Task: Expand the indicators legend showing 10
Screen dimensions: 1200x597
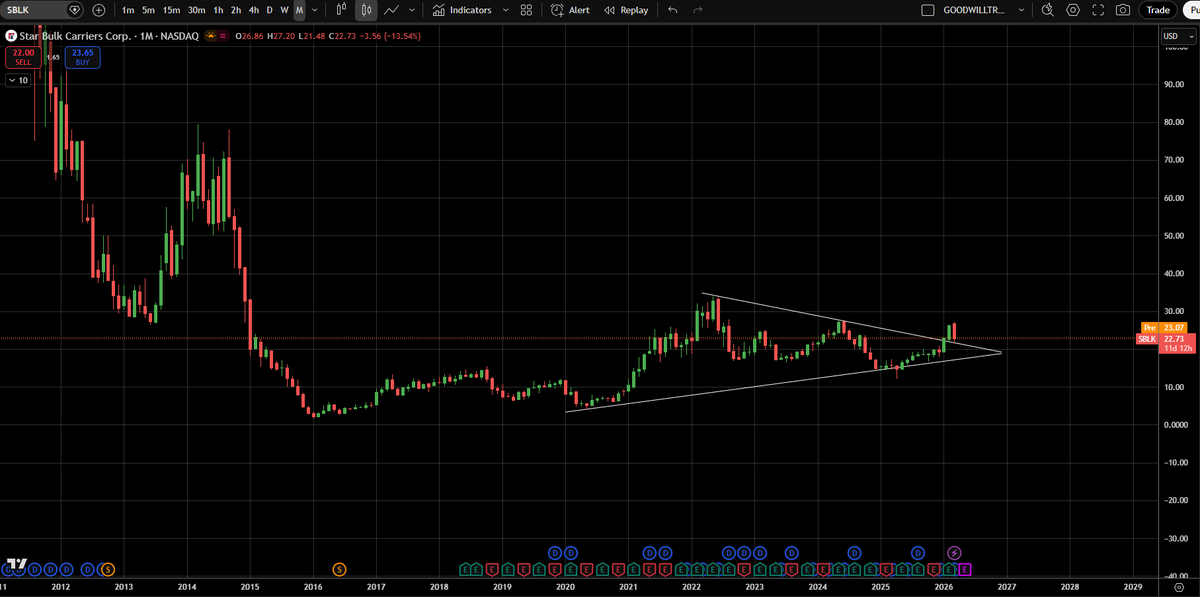Action: [19, 80]
